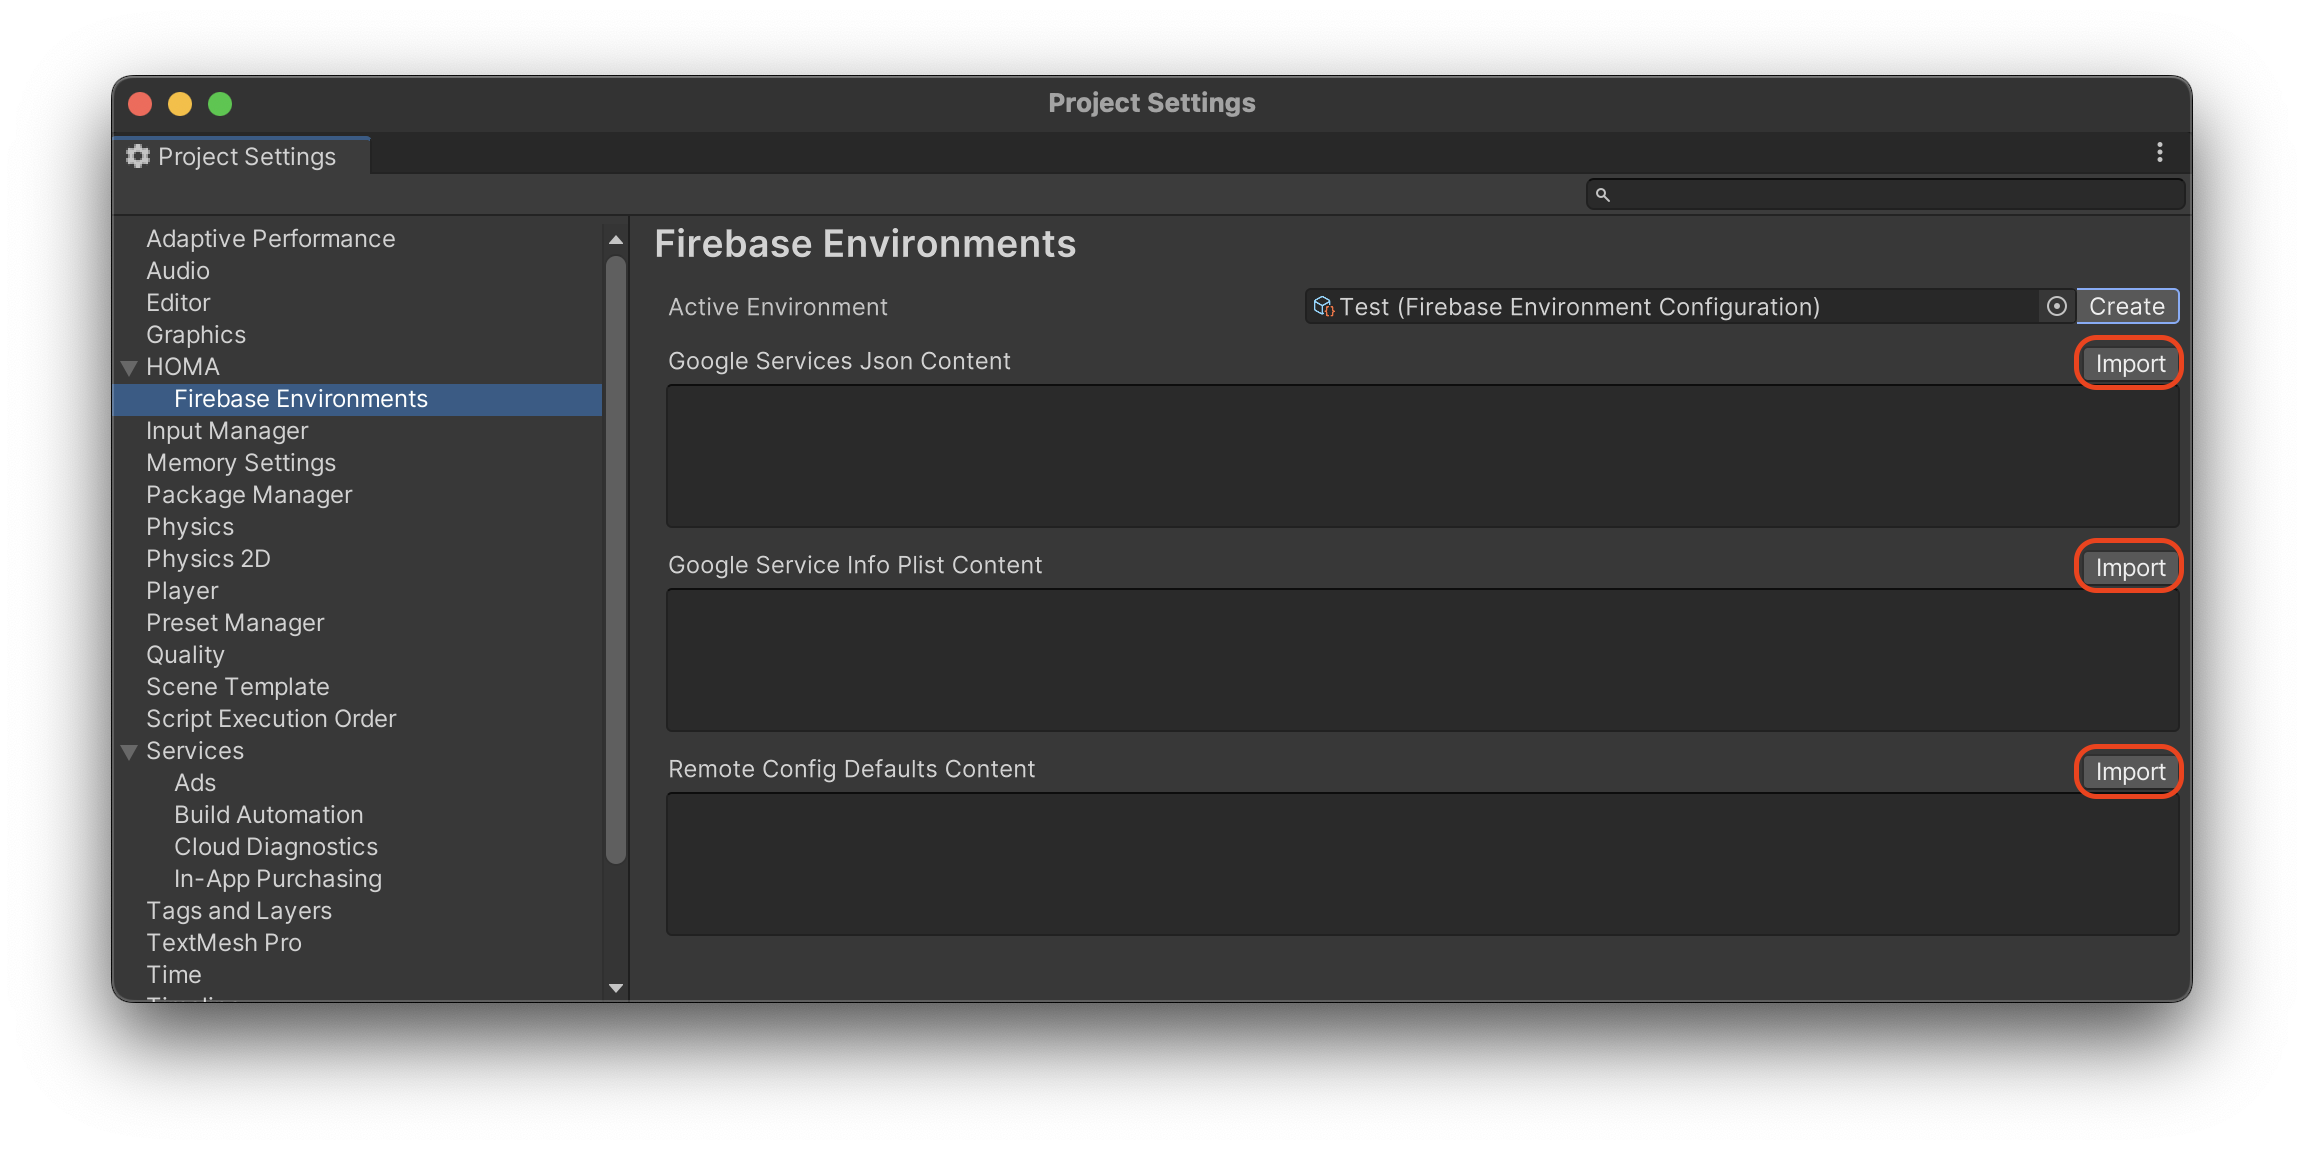Screen dimensions: 2304x1150
Task: Click the settings search field
Action: click(1885, 194)
